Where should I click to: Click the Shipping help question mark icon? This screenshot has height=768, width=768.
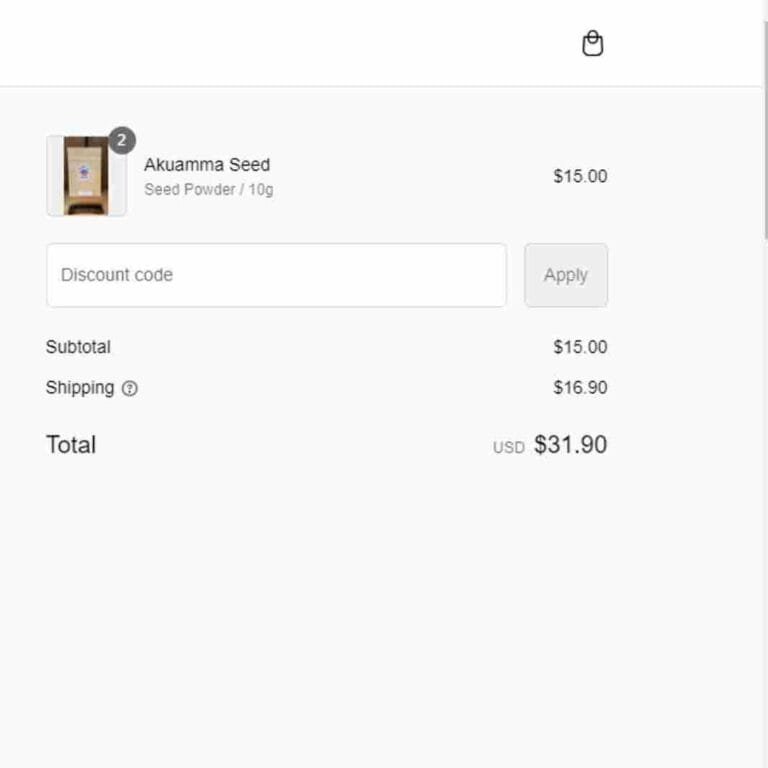[x=129, y=388]
